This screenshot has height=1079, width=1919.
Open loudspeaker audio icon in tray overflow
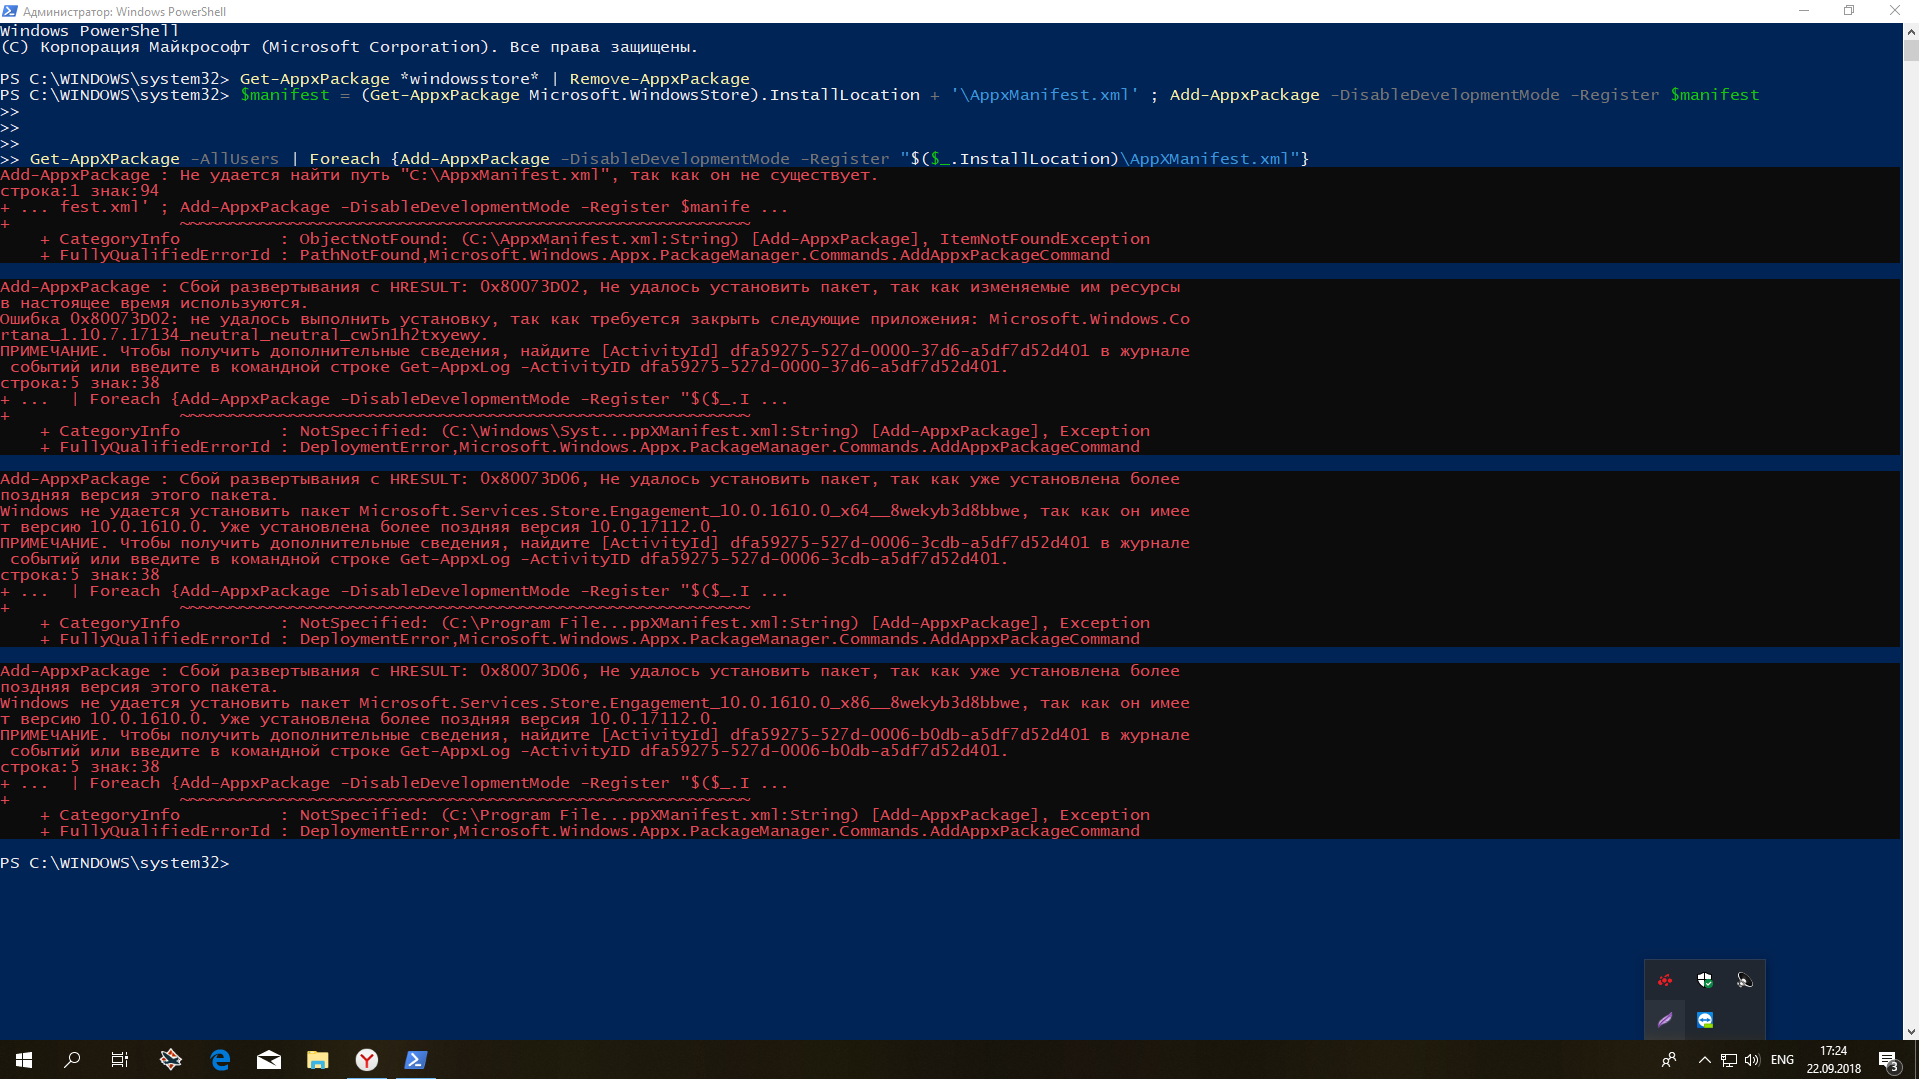click(x=1745, y=980)
